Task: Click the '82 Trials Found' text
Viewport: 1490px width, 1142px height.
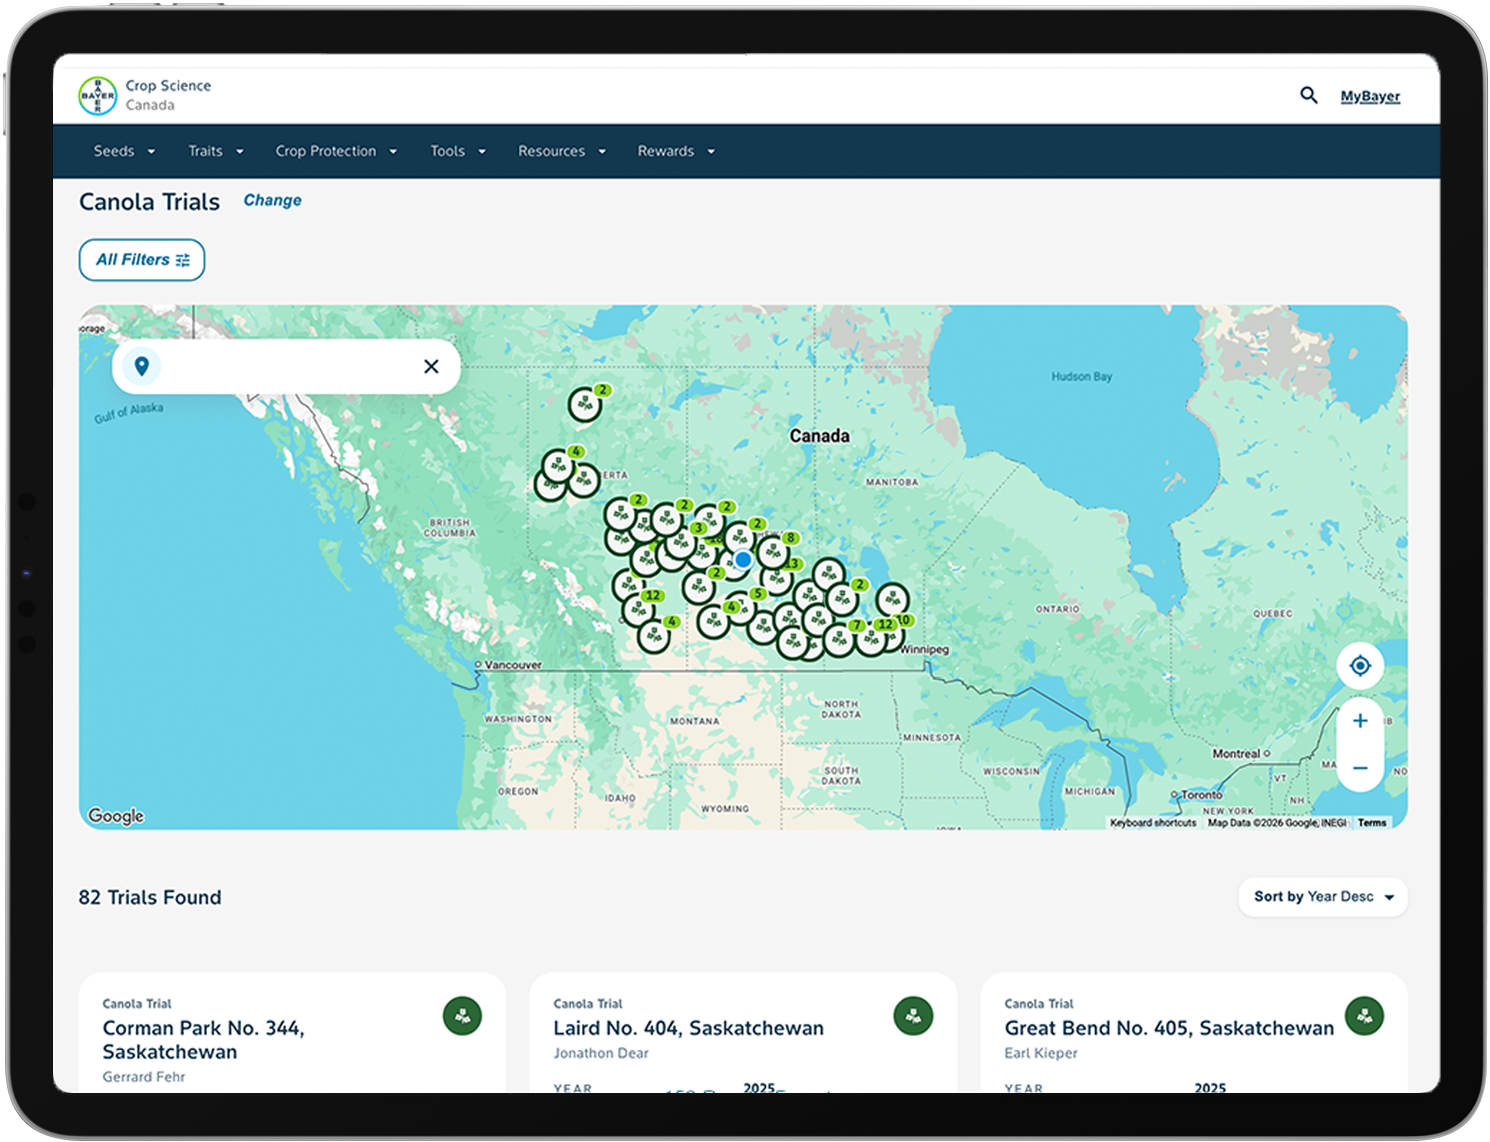Action: [150, 897]
